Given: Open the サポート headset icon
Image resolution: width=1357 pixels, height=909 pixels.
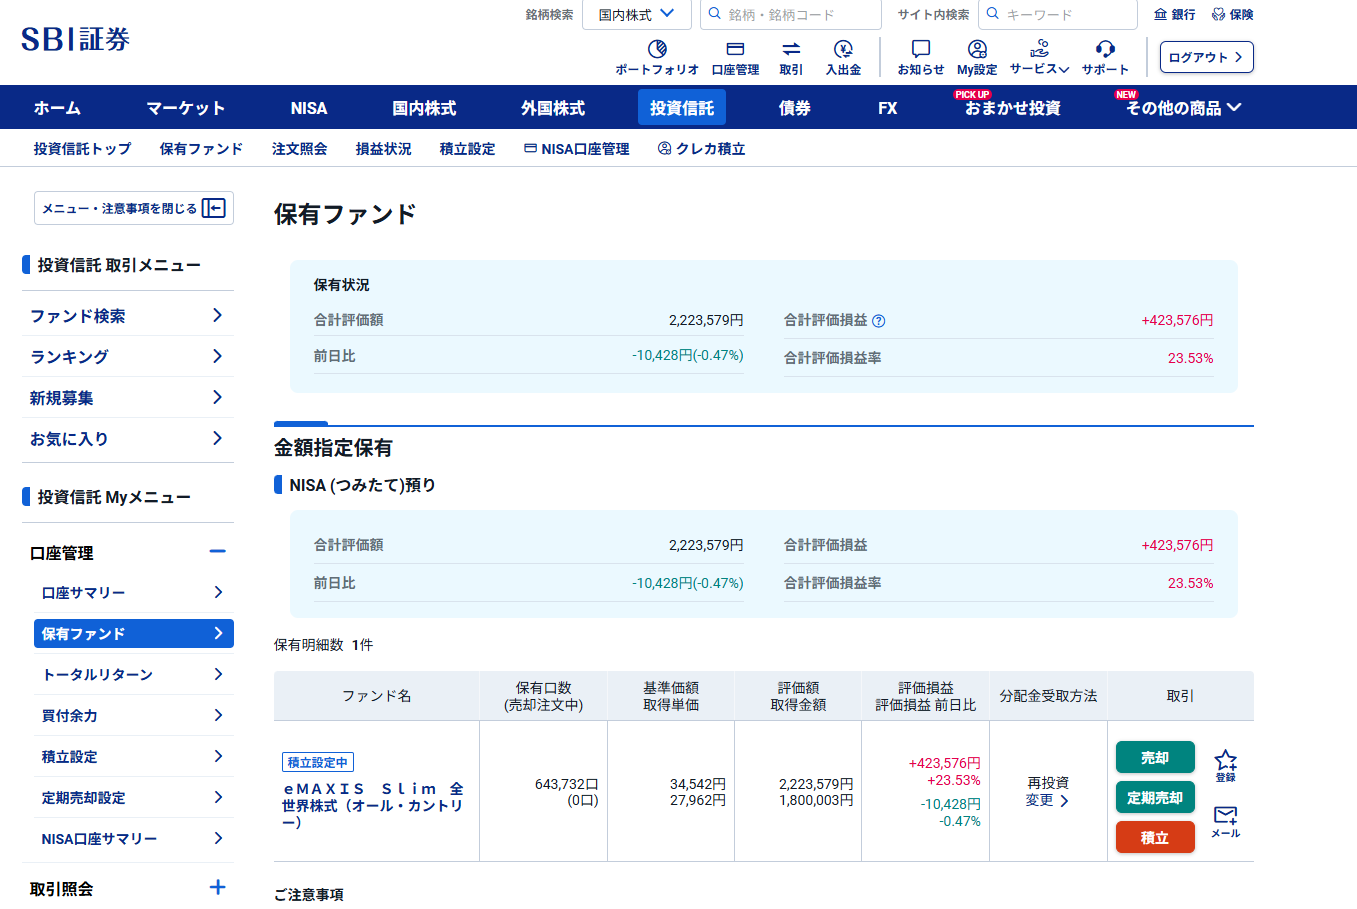Looking at the screenshot, I should click(1105, 50).
